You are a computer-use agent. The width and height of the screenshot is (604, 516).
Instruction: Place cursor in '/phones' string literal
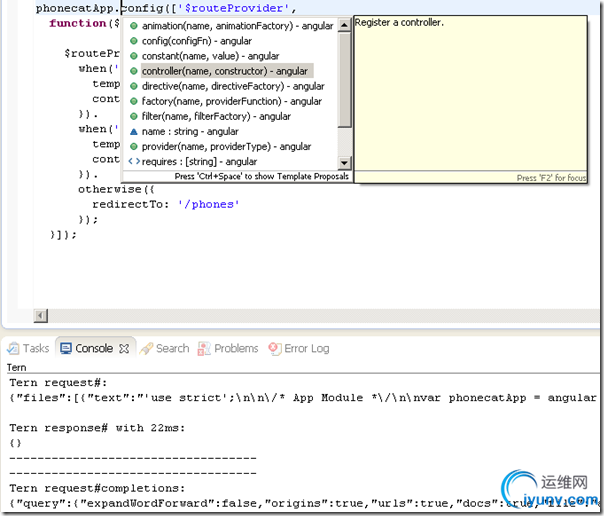coord(208,204)
